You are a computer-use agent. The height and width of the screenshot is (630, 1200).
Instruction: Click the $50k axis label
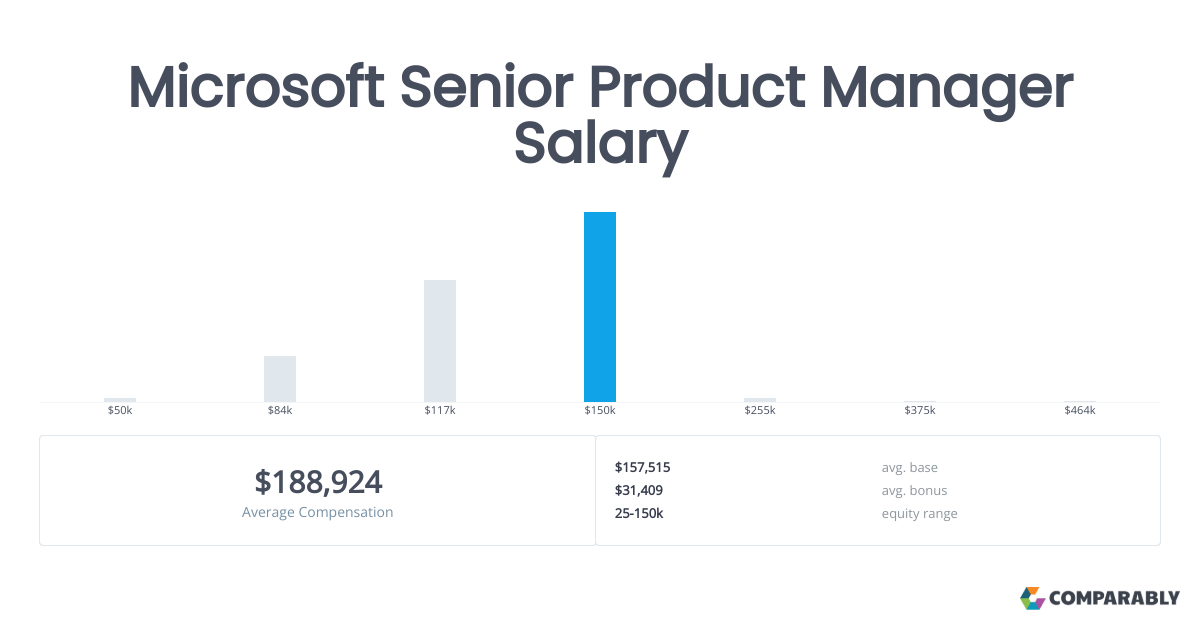click(x=120, y=411)
